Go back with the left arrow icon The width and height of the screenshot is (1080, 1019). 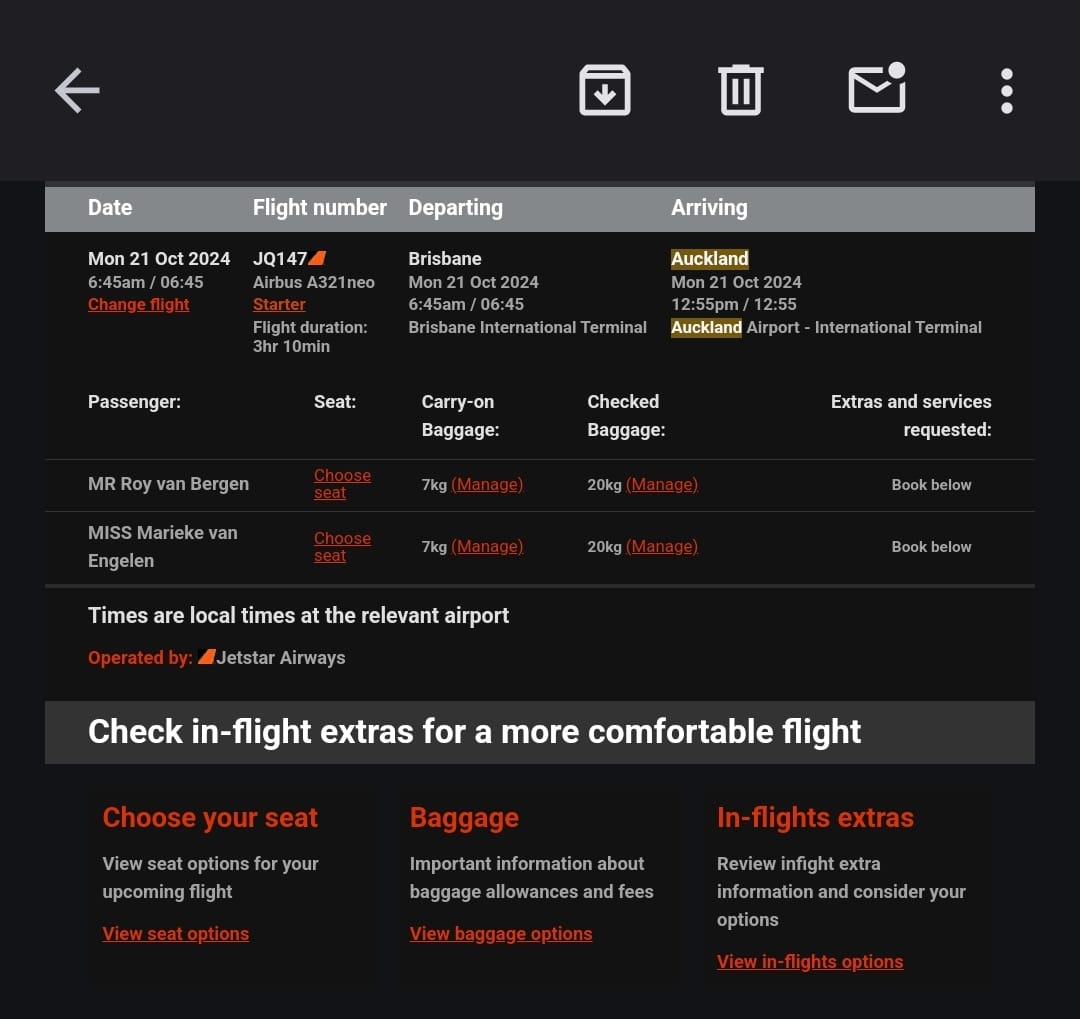click(x=77, y=90)
